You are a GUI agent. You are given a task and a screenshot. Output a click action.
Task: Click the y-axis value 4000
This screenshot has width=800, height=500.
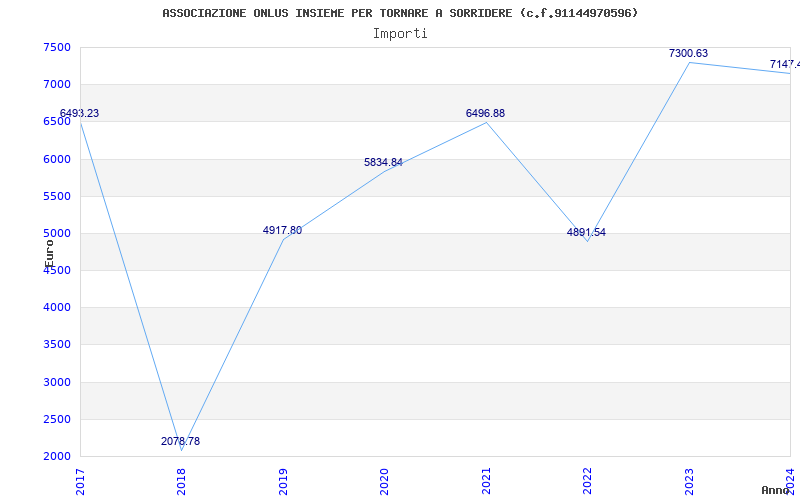pos(57,308)
